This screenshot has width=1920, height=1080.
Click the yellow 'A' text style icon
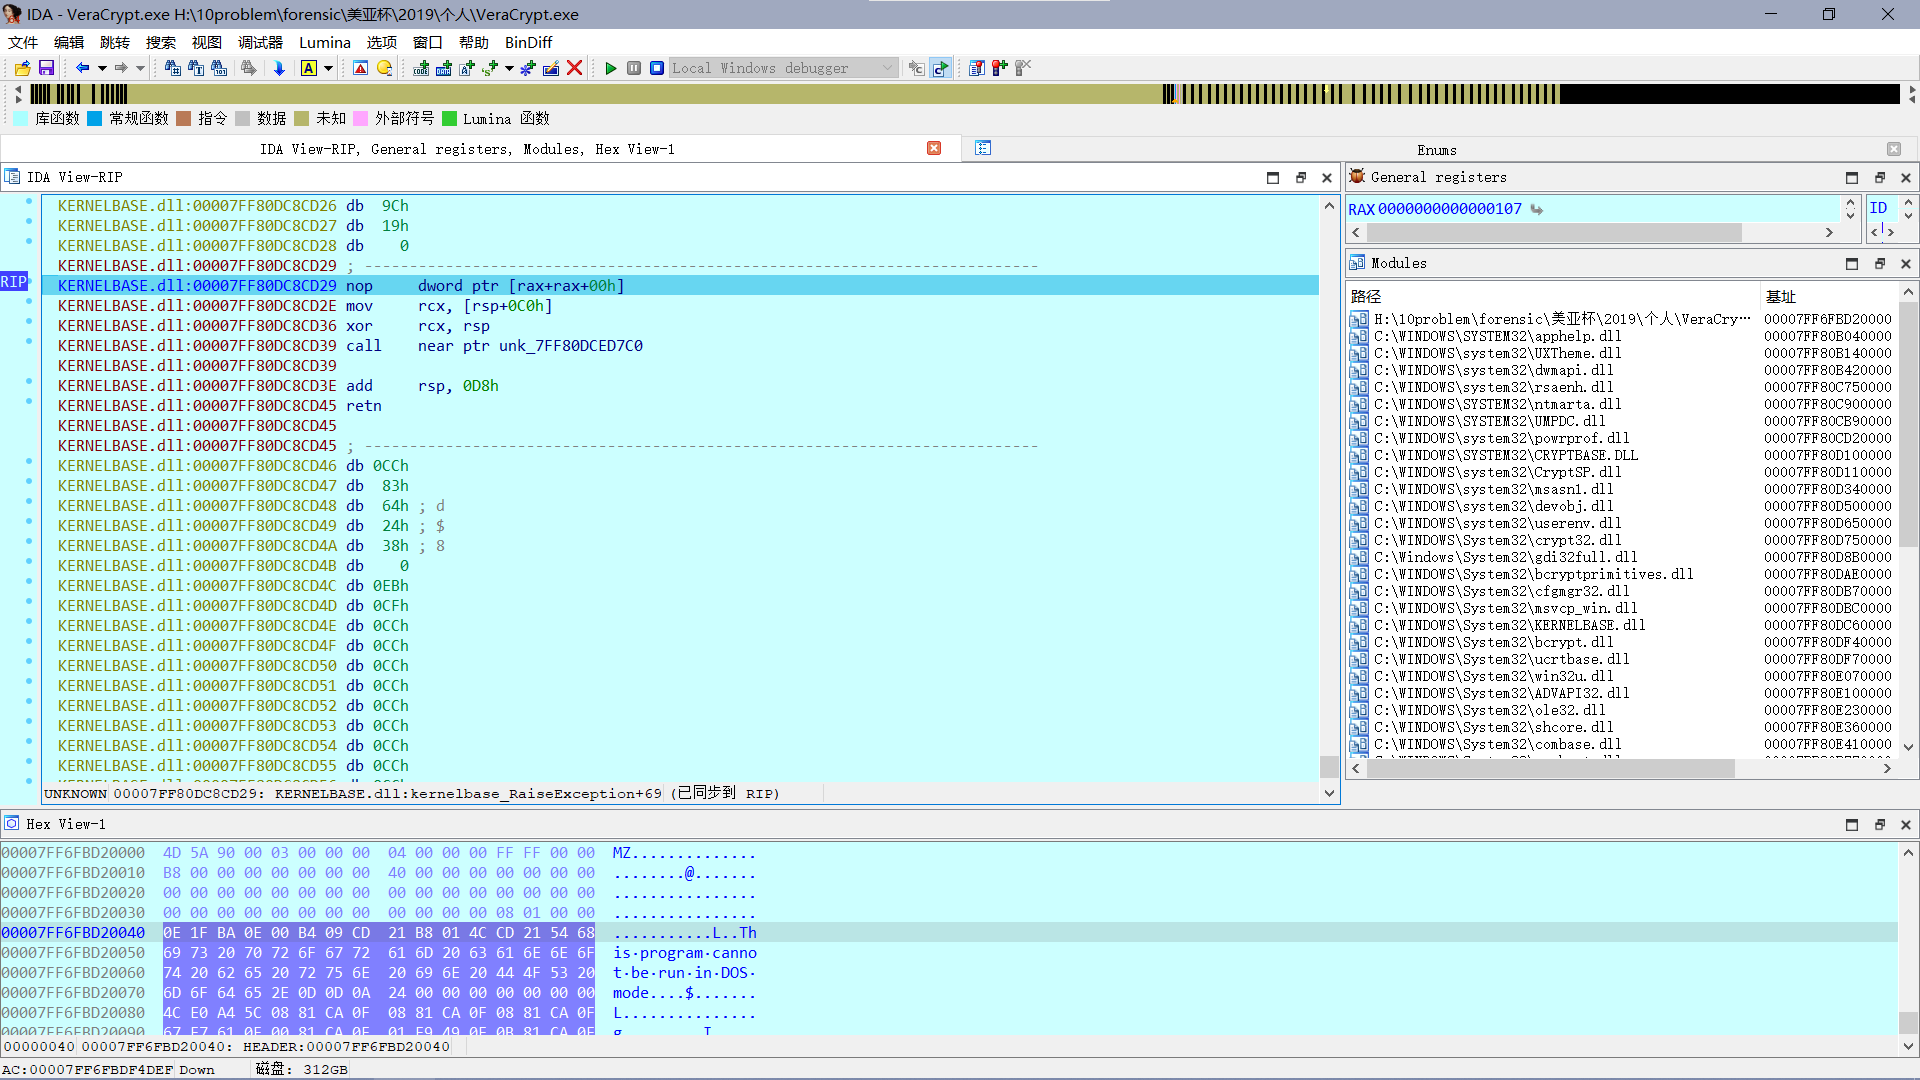coord(309,68)
